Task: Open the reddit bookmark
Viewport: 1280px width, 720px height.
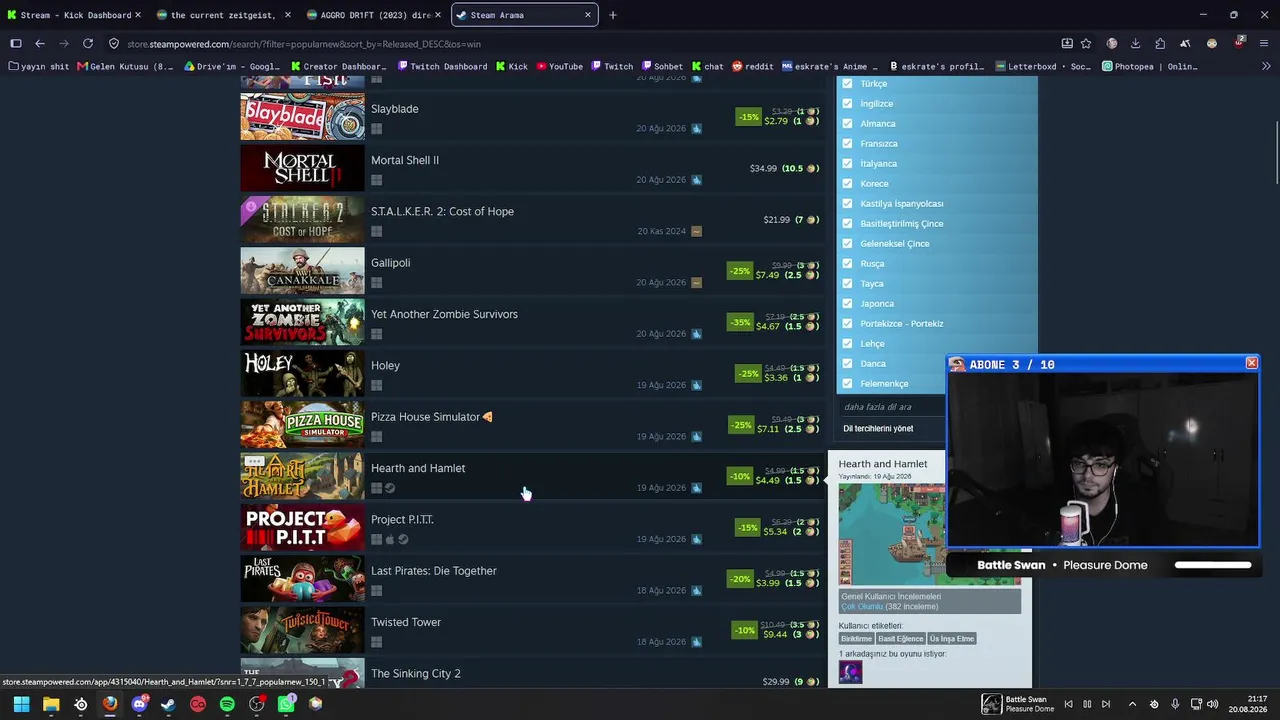Action: 753,67
